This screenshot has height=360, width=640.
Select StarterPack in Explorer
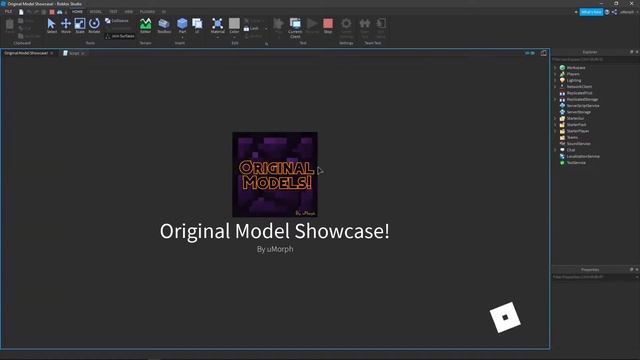click(576, 124)
